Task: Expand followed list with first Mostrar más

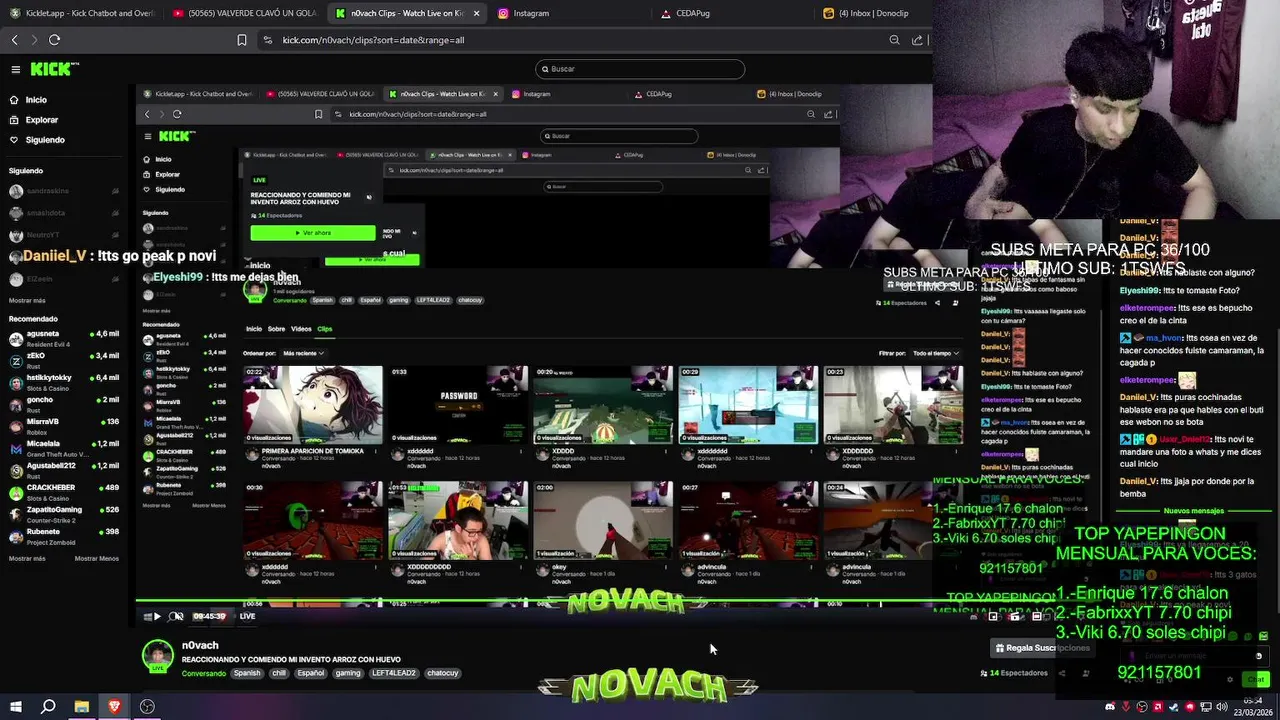Action: point(27,300)
